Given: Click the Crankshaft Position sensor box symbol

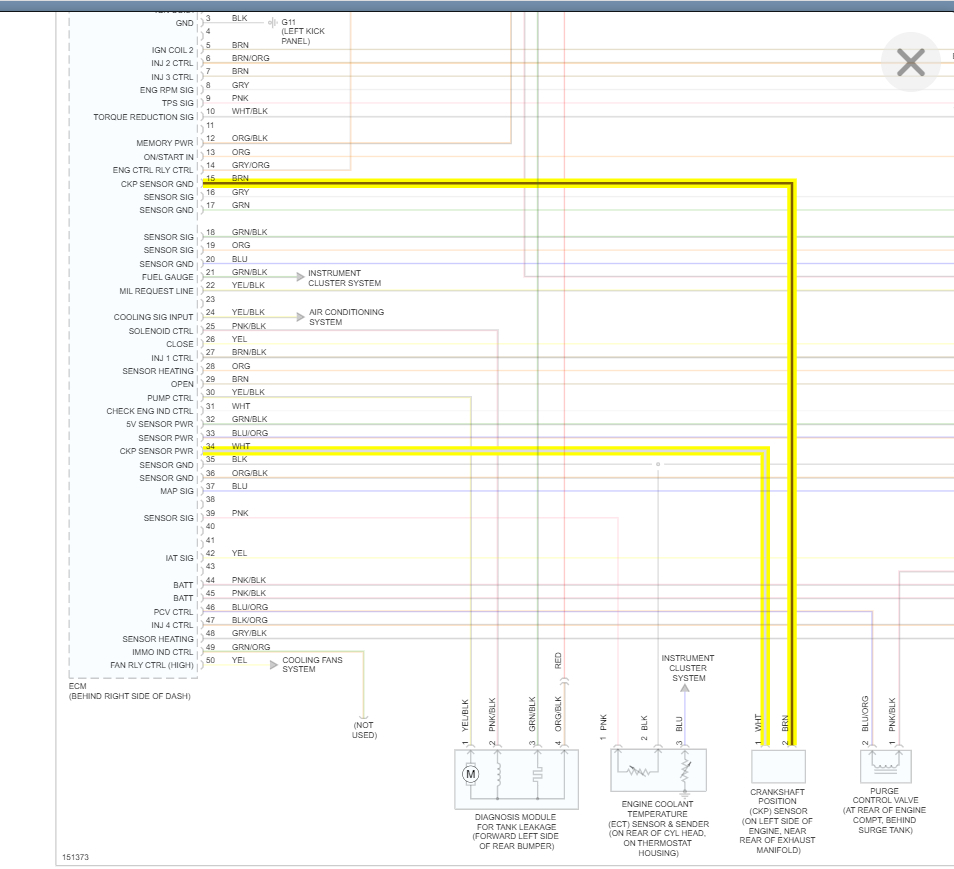Looking at the screenshot, I should (x=778, y=766).
